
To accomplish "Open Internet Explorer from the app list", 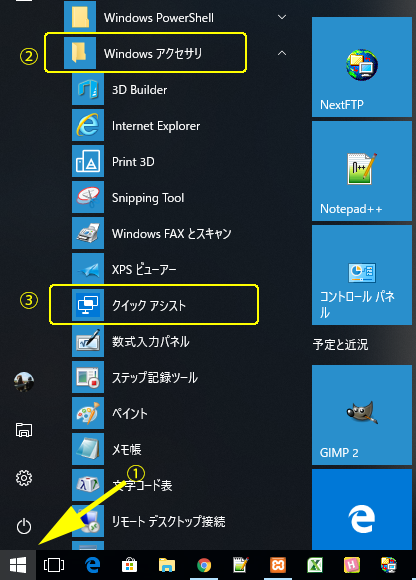I will pos(148,126).
